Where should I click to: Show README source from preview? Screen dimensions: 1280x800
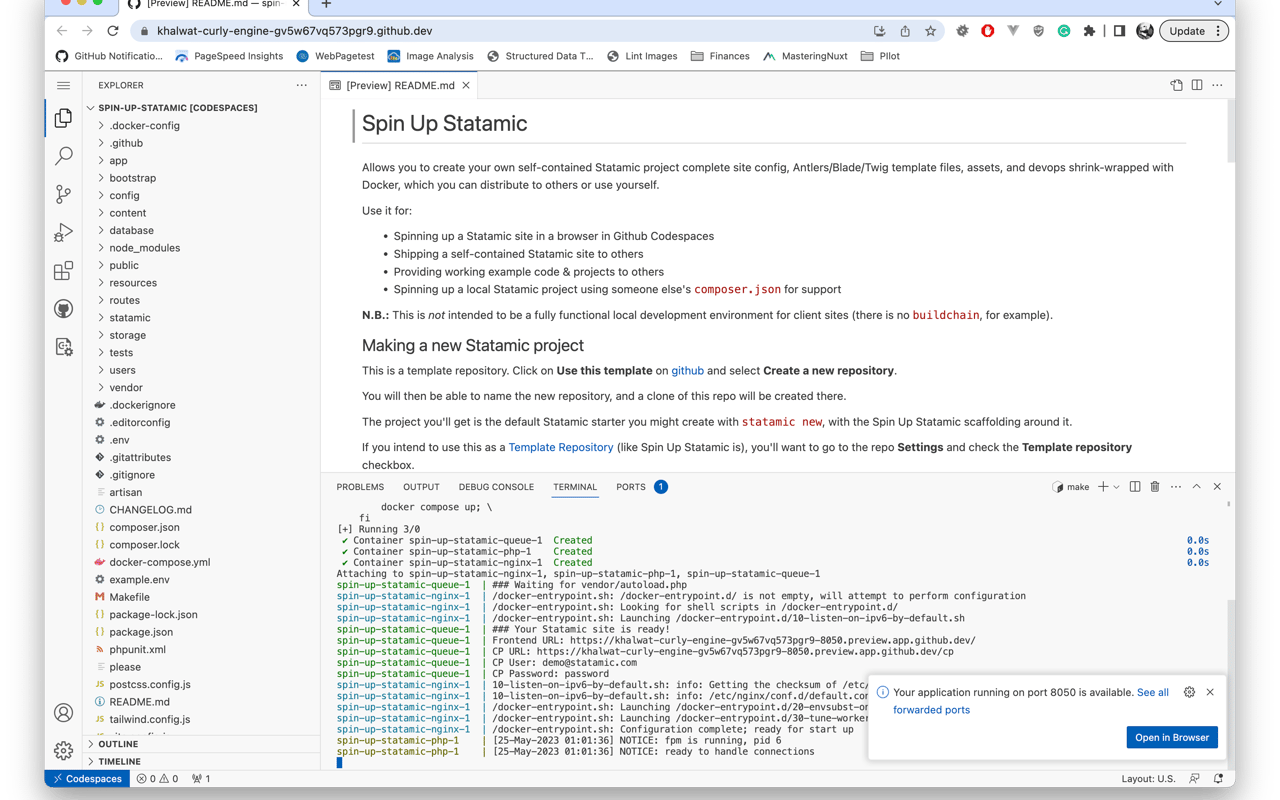(1176, 86)
